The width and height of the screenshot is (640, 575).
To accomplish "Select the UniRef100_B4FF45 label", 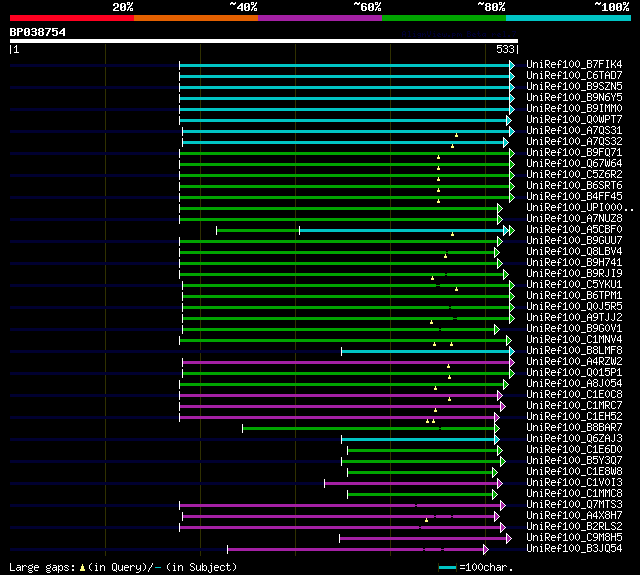I will click(x=574, y=197).
